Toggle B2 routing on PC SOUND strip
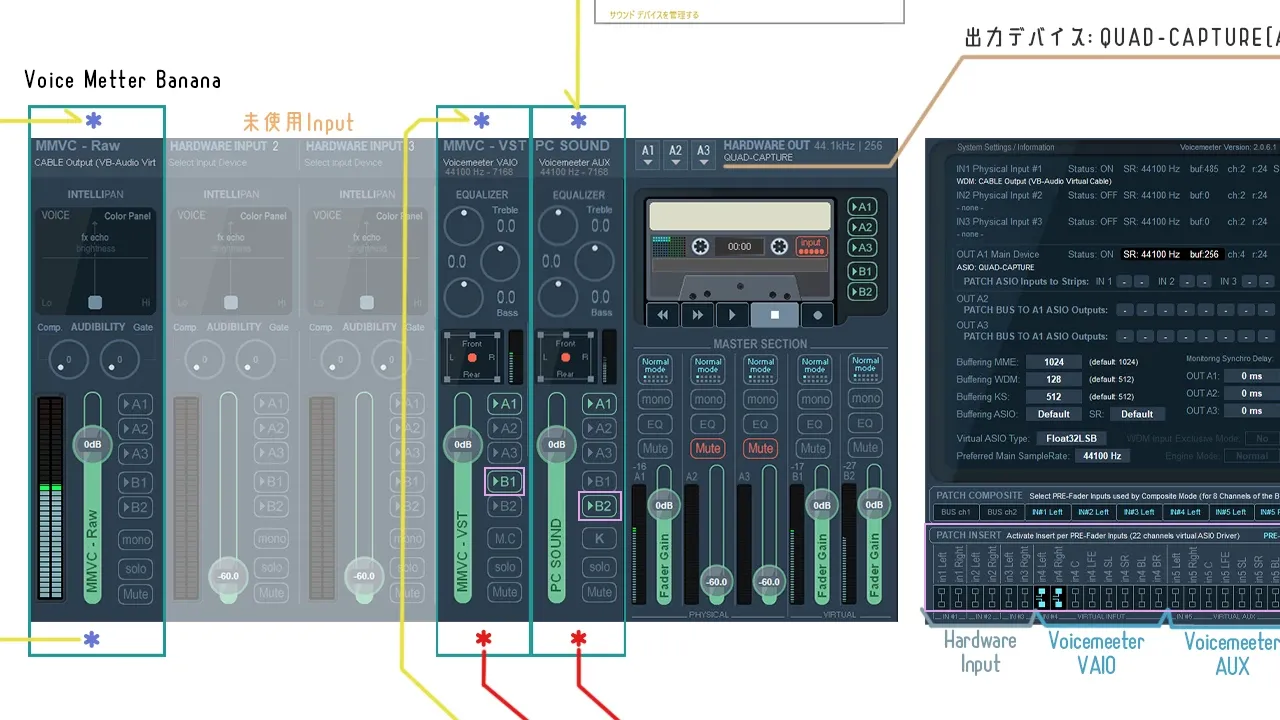The image size is (1280, 720). [x=599, y=506]
